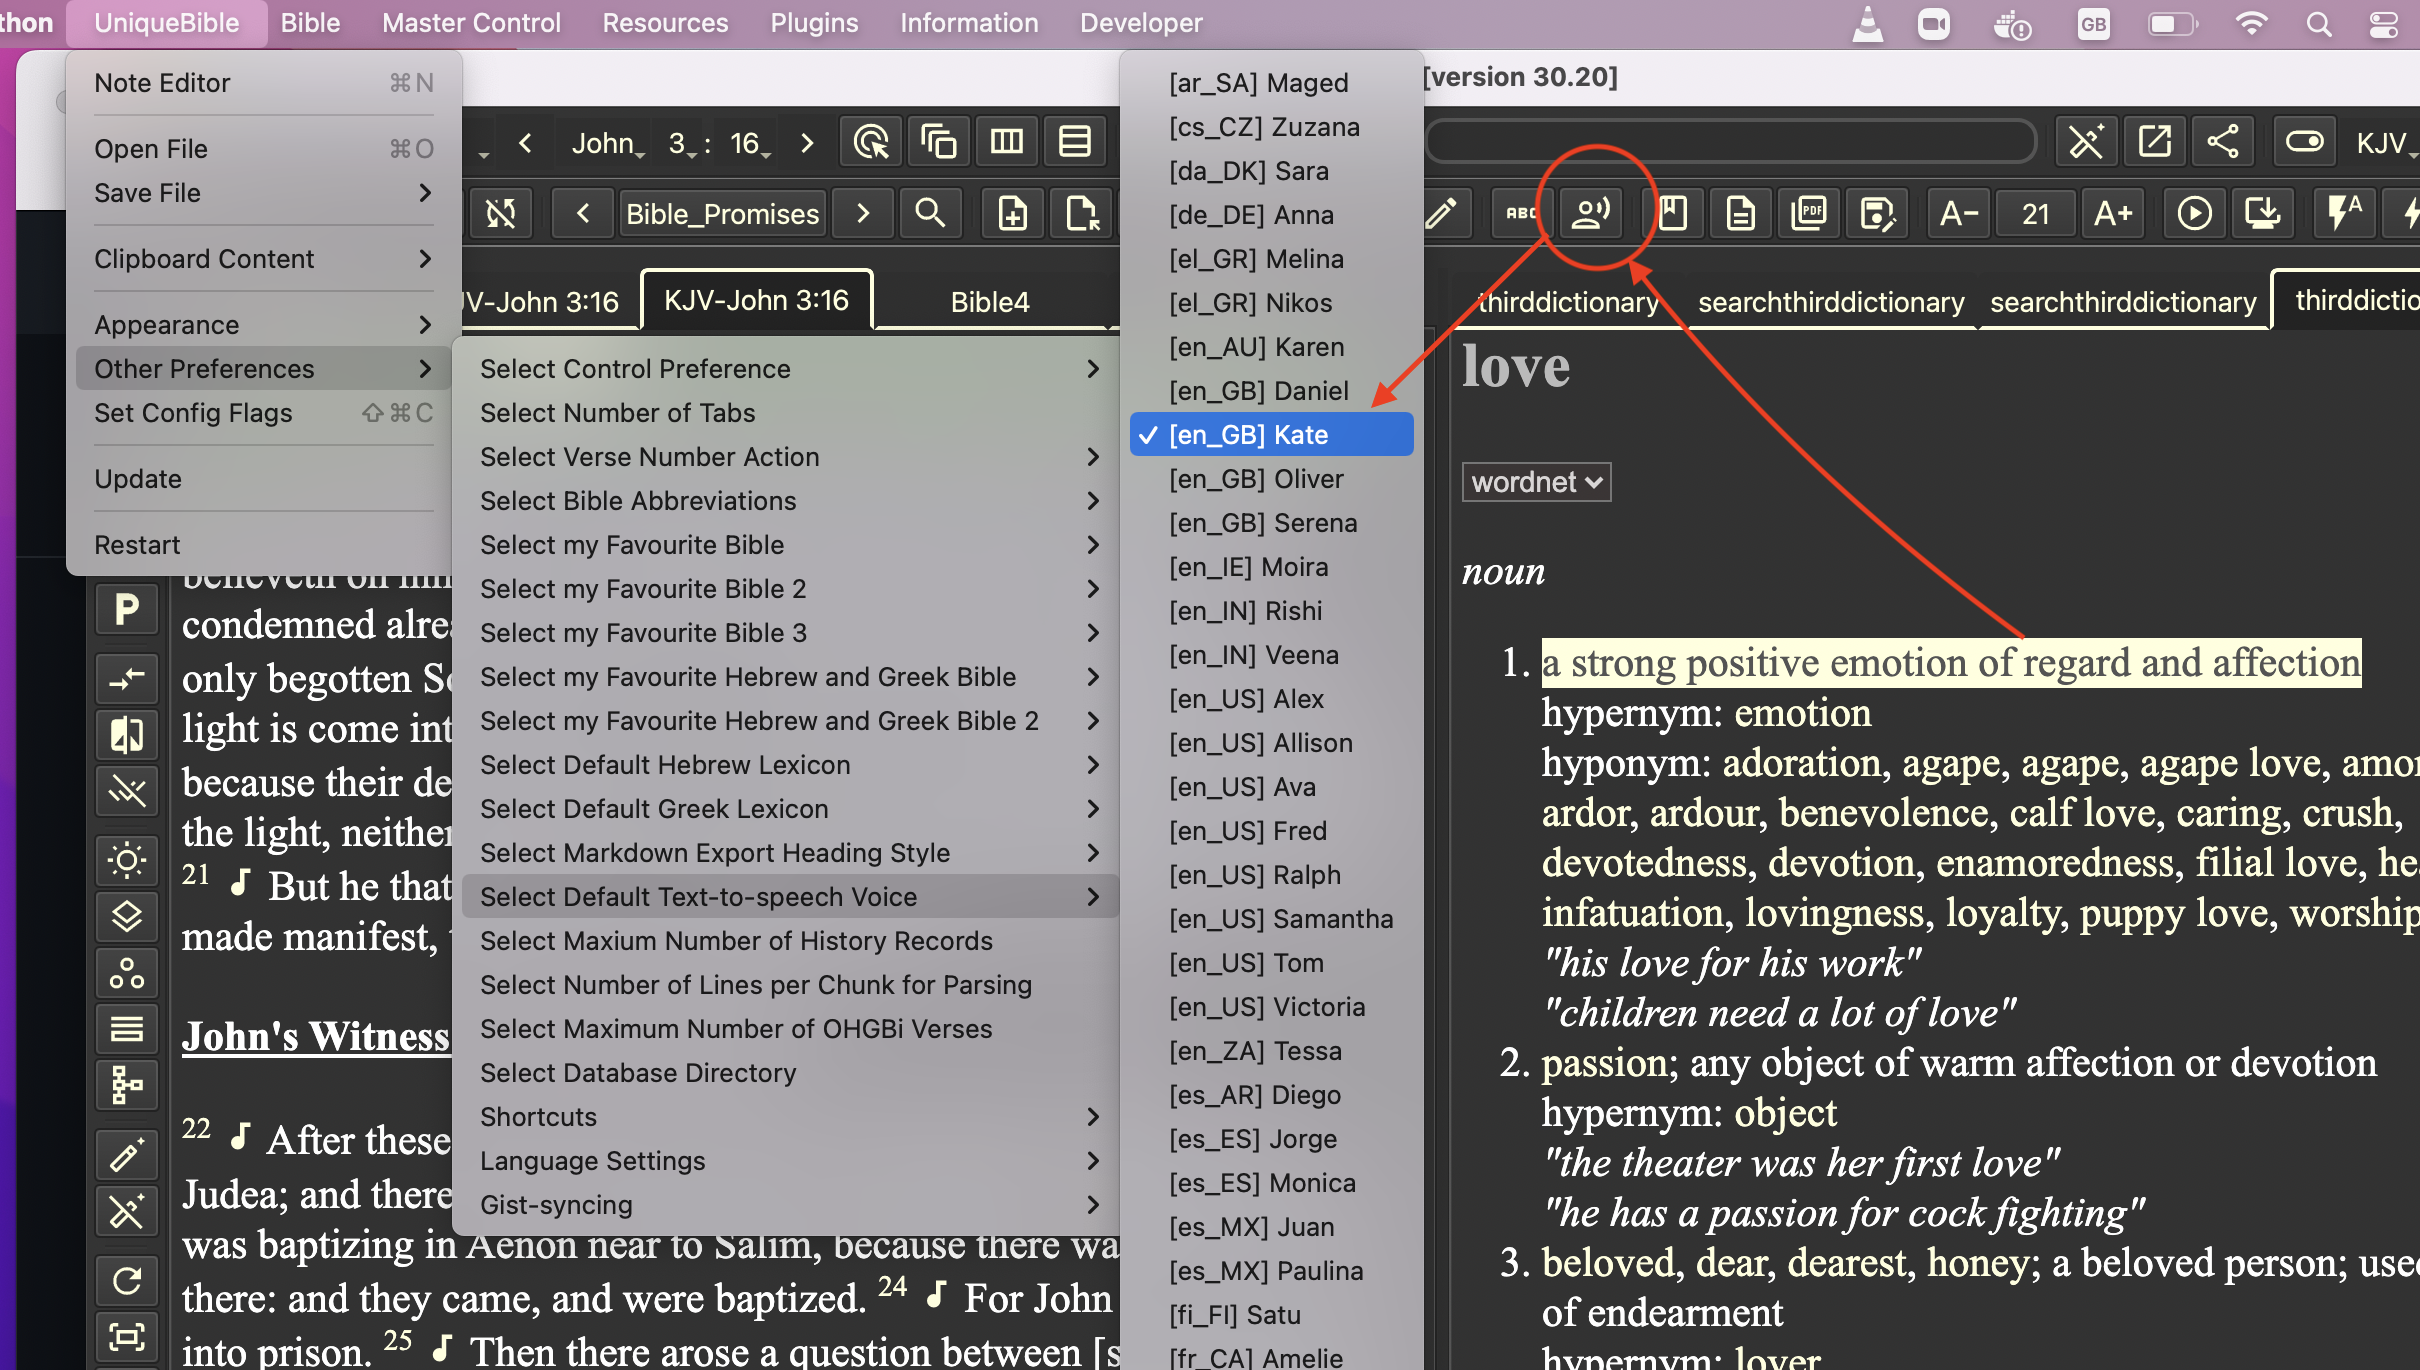Select [es_ES] Monica voice
This screenshot has width=2420, height=1370.
pyautogui.click(x=1272, y=1183)
